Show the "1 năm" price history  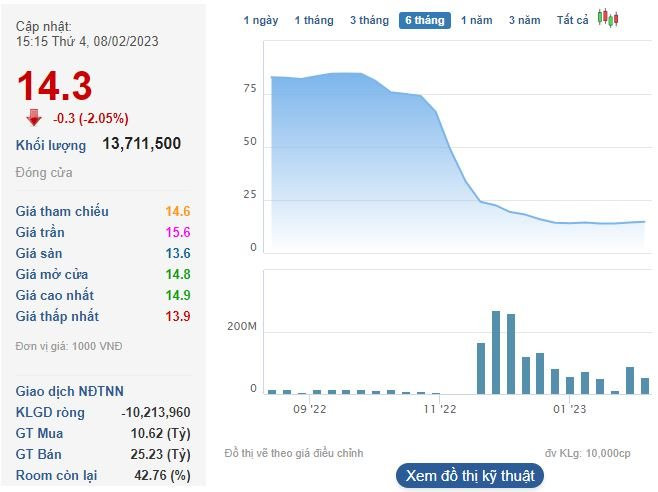477,20
